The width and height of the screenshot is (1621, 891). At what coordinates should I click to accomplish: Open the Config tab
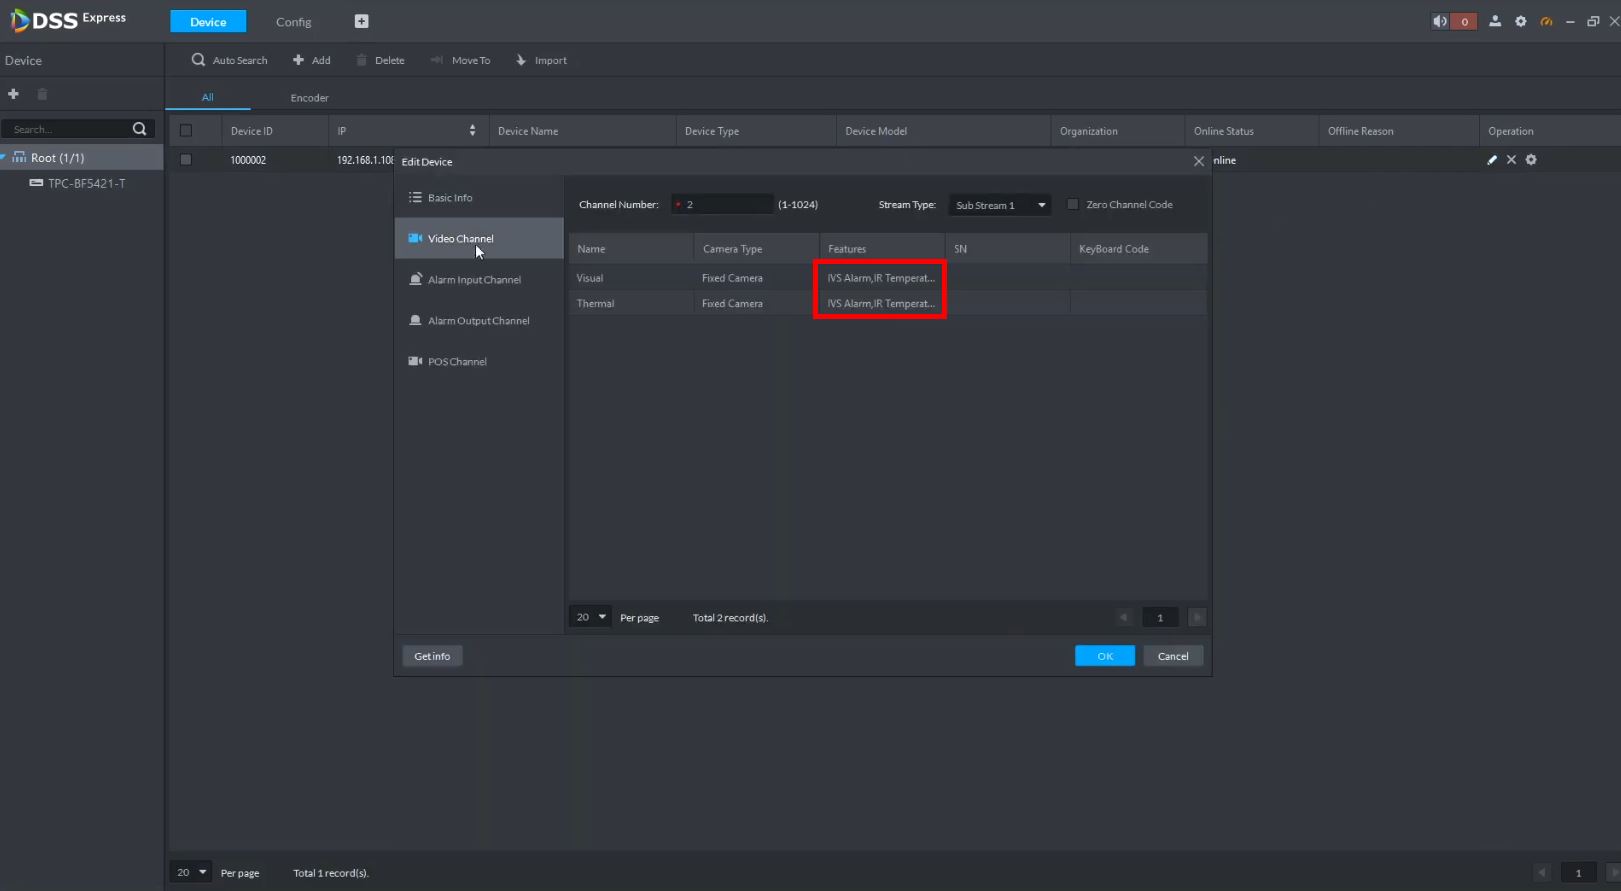point(294,22)
